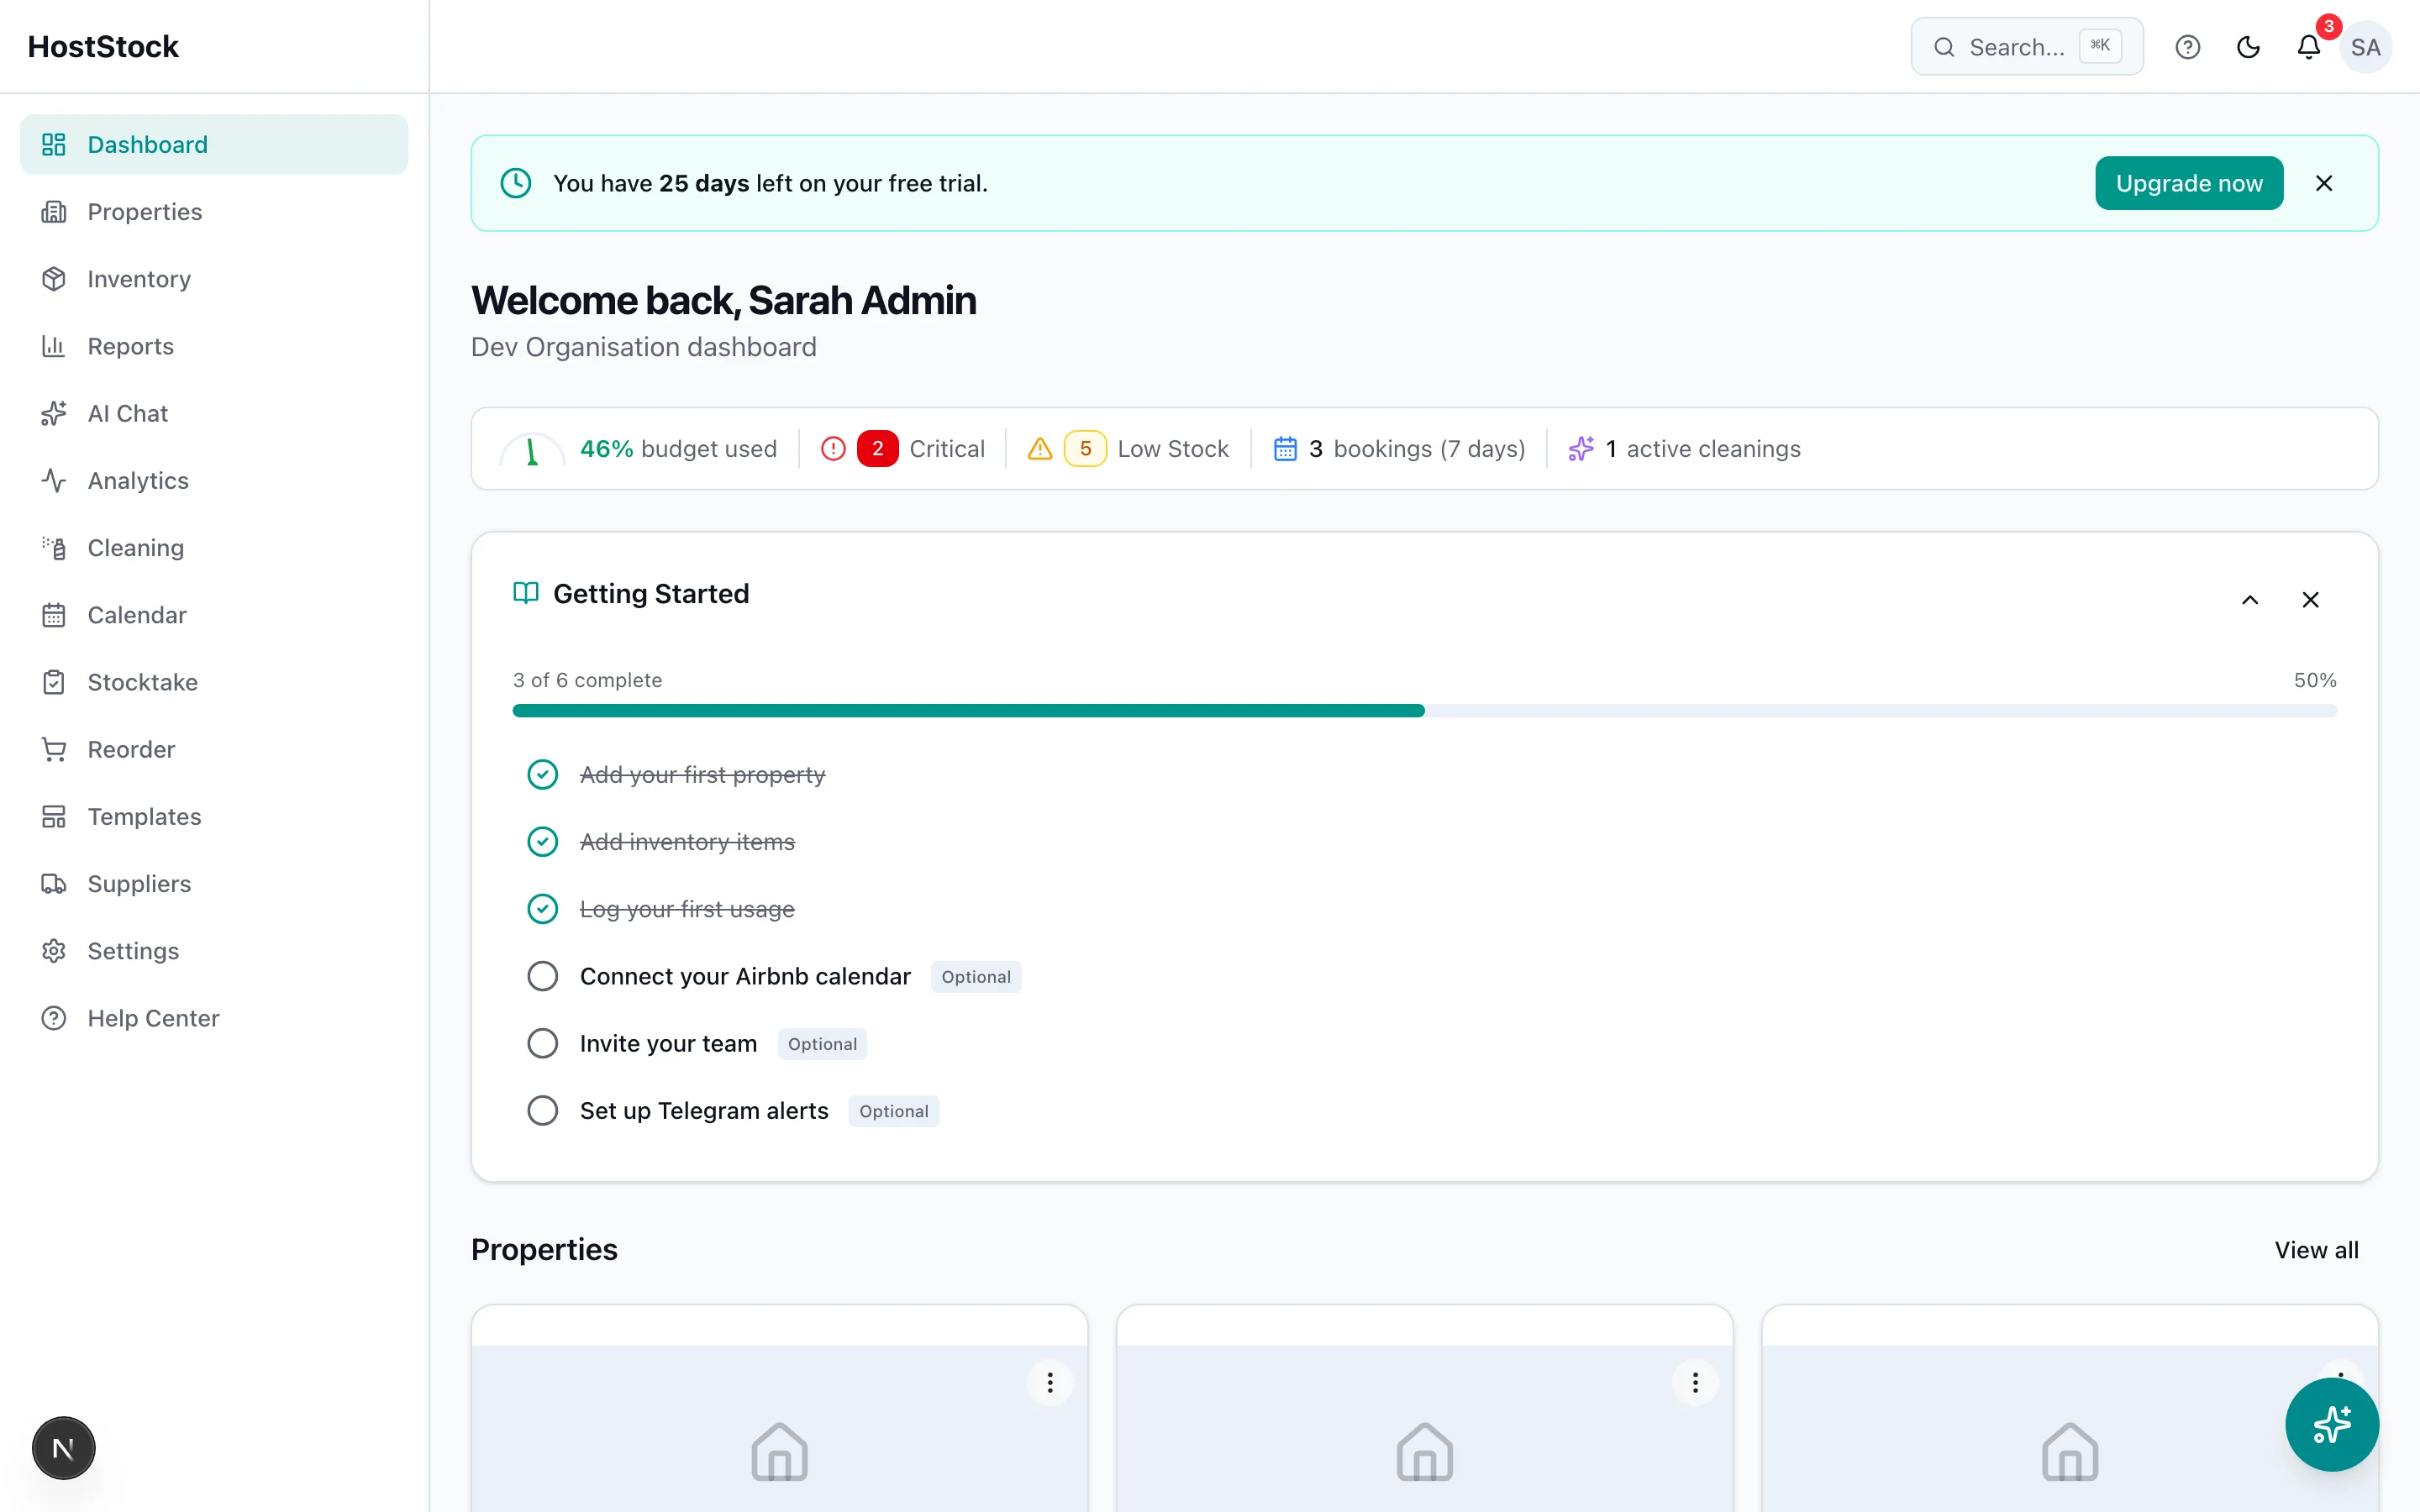Click the Inventory box icon

tap(54, 279)
